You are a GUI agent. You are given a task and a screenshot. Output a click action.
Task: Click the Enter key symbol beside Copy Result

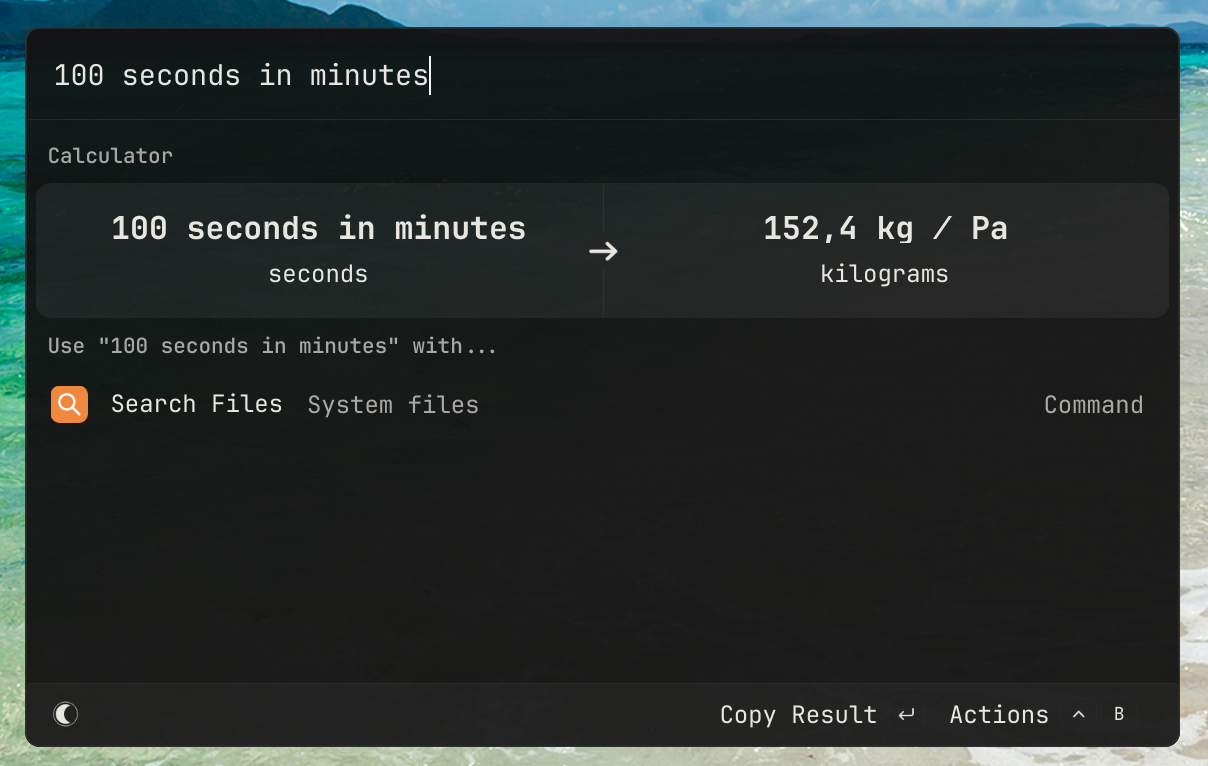click(x=907, y=715)
